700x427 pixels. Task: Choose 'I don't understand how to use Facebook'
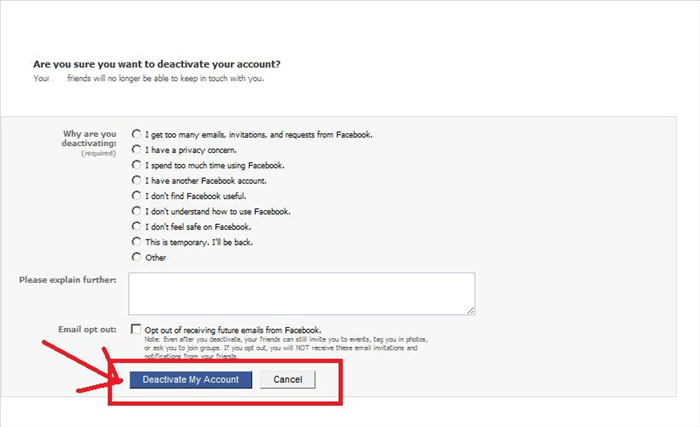136,211
